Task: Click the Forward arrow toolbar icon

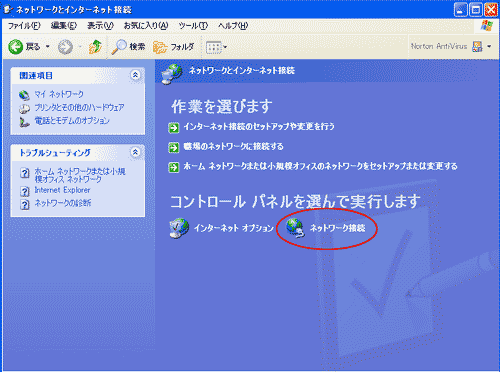Action: [x=65, y=47]
